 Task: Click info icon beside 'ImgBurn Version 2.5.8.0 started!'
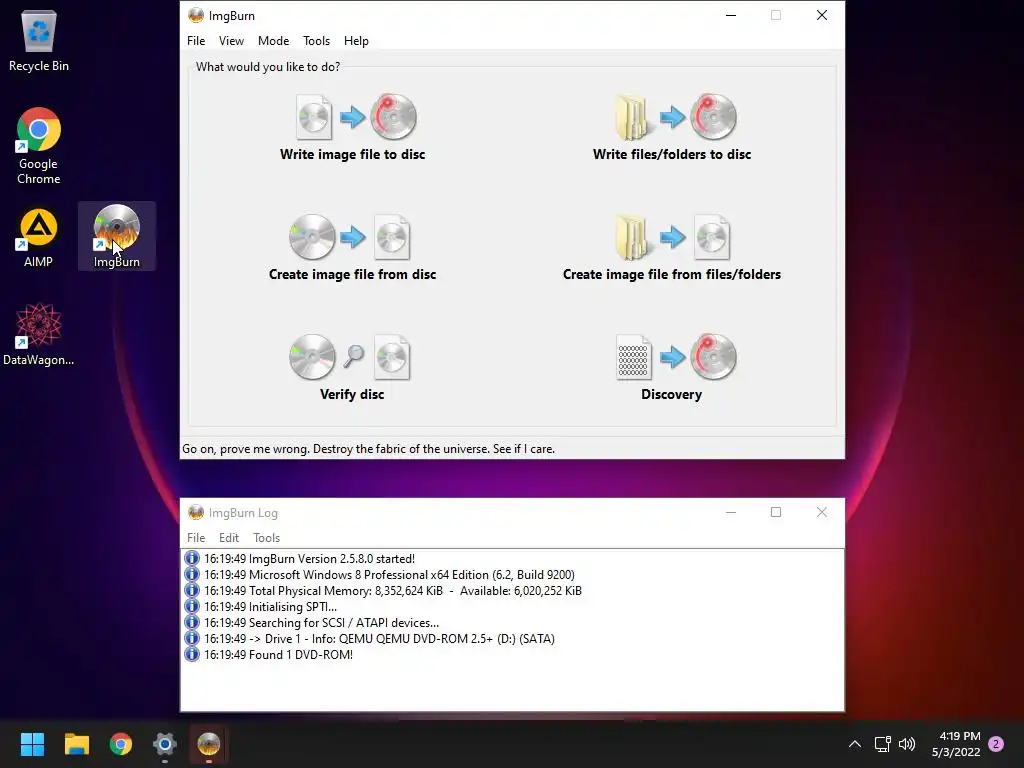(191, 558)
